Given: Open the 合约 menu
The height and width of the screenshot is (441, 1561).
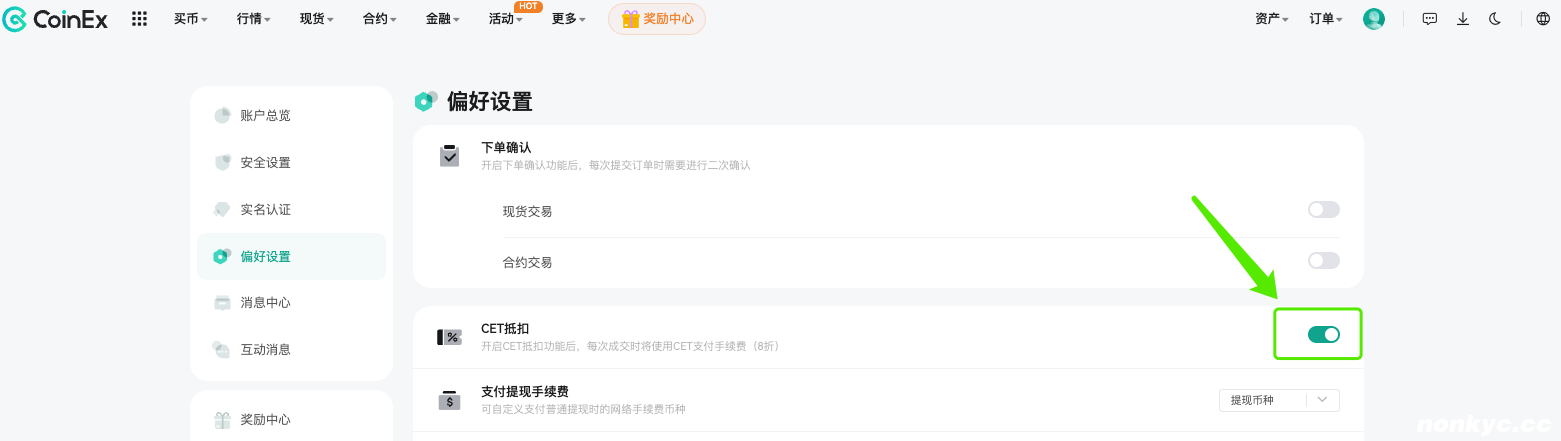Looking at the screenshot, I should coord(380,19).
